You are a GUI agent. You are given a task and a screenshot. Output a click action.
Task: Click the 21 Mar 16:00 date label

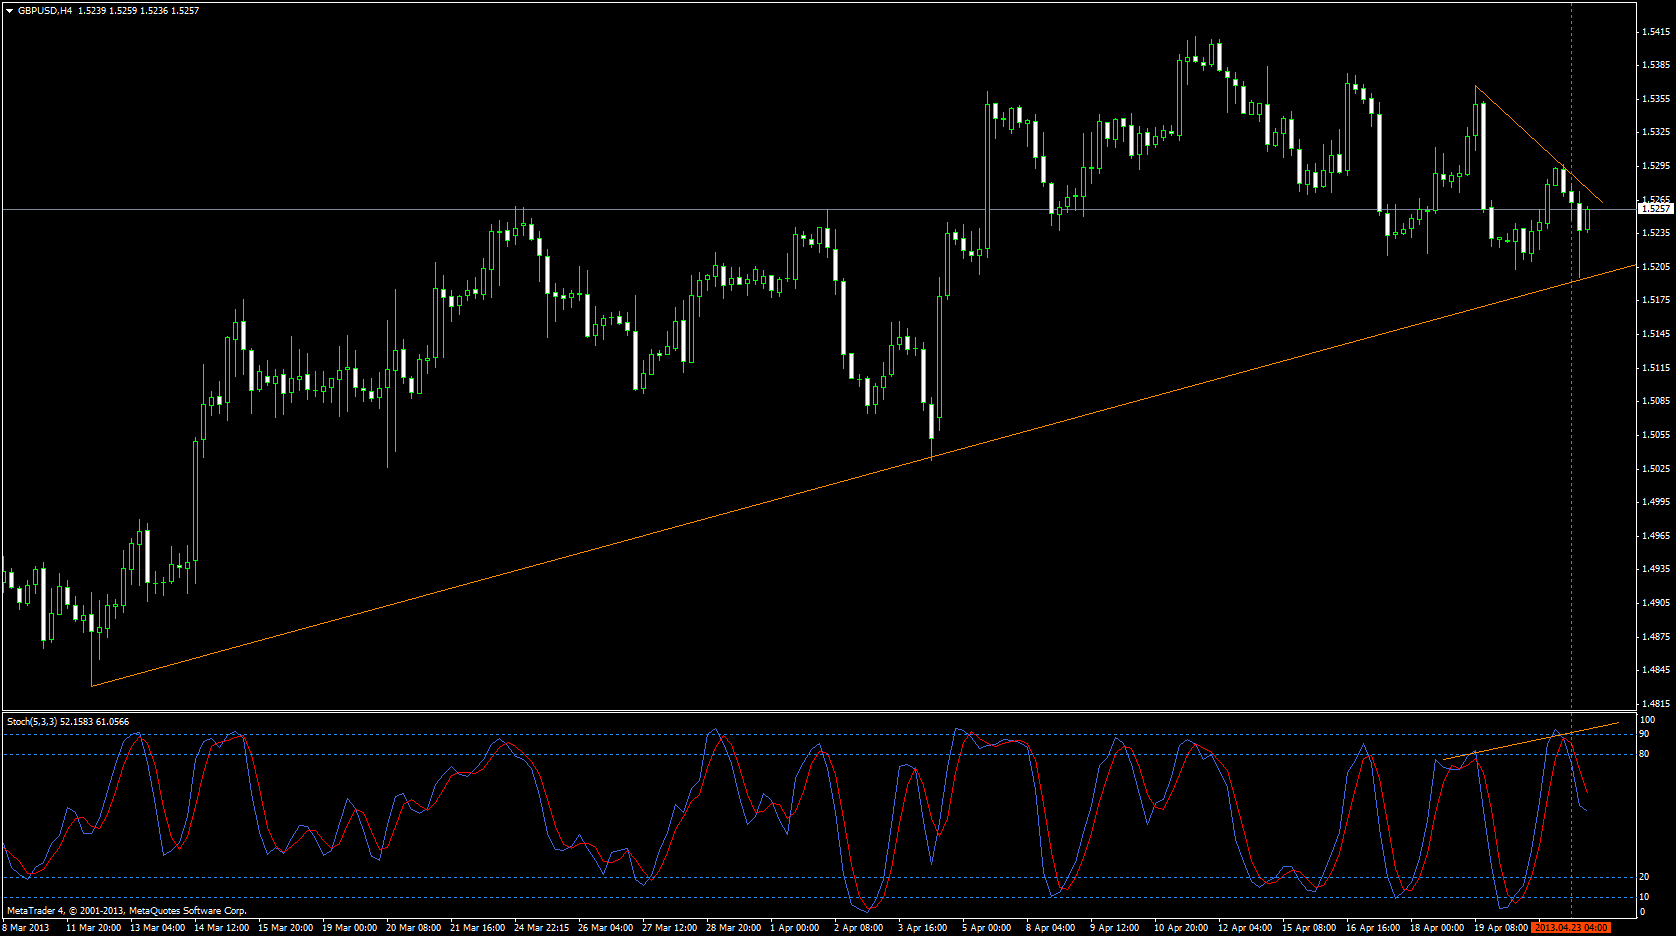pyautogui.click(x=477, y=928)
